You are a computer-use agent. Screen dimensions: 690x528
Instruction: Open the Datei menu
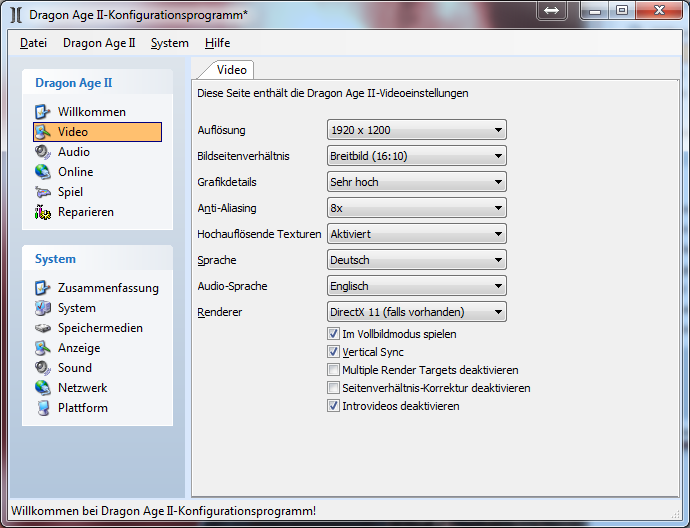pos(33,43)
